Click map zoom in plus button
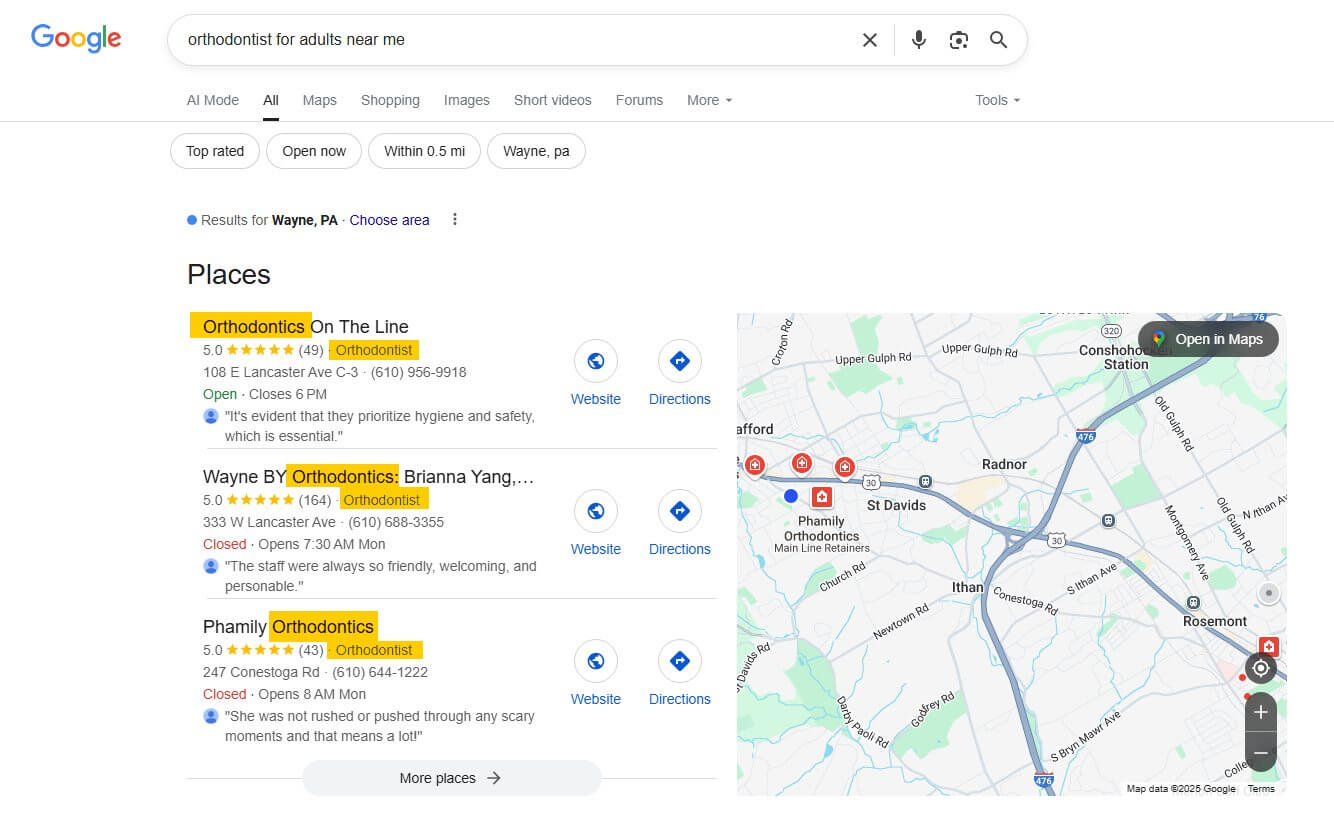The width and height of the screenshot is (1334, 839). 1261,712
